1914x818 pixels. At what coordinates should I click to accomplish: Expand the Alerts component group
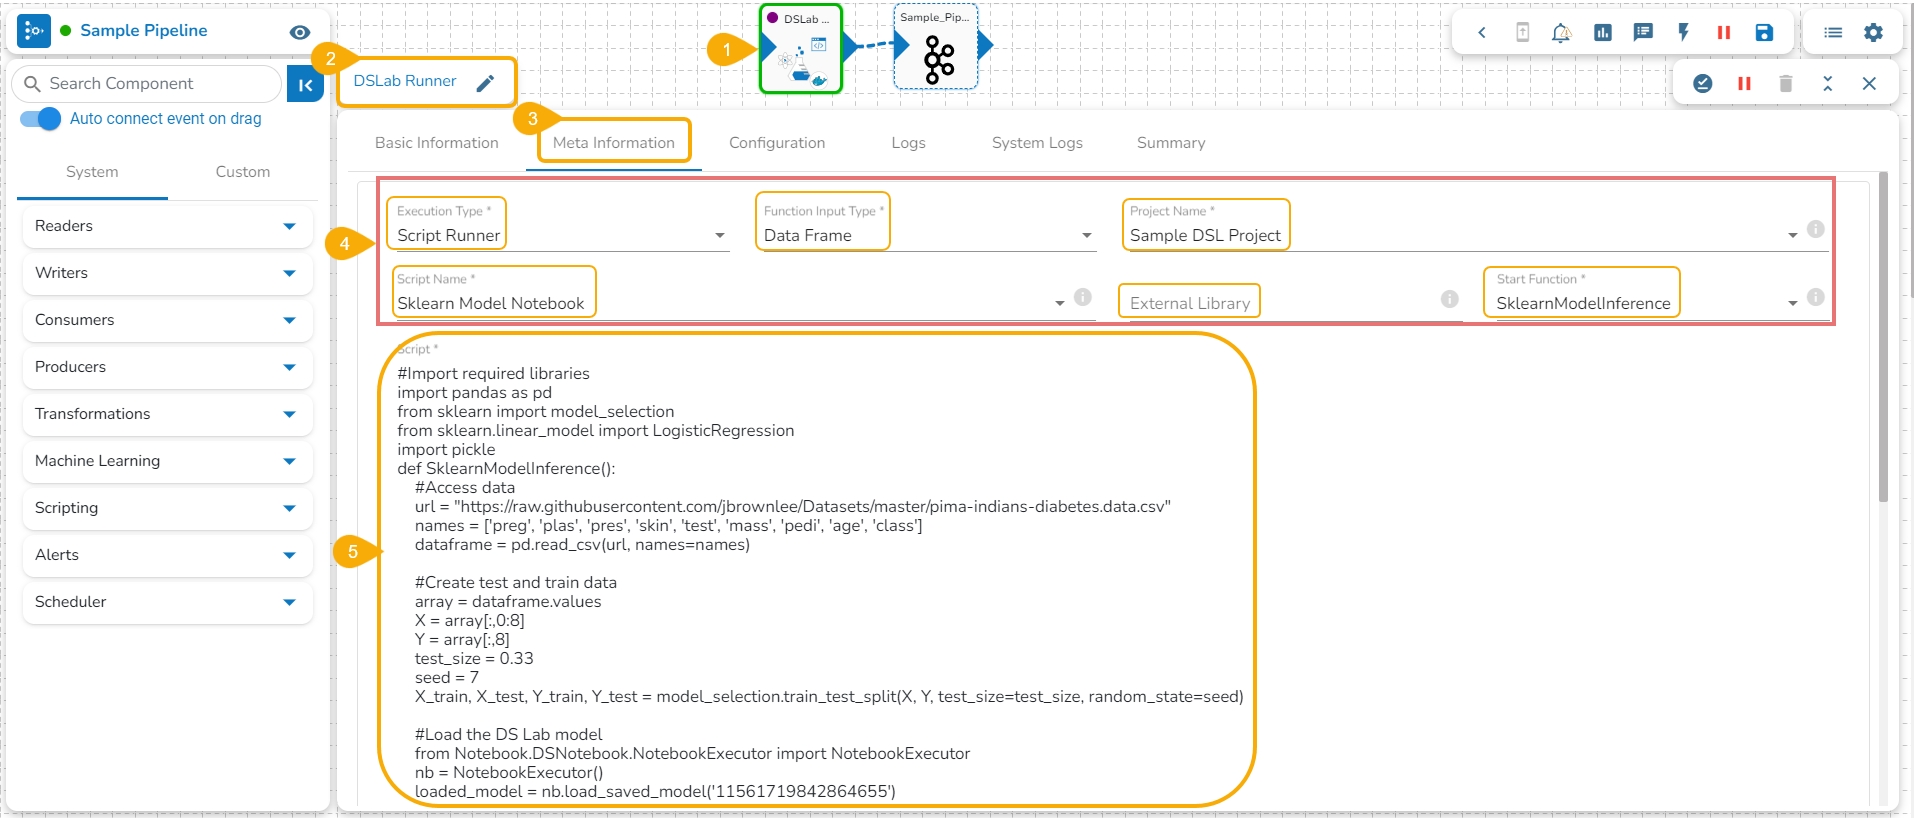point(167,555)
